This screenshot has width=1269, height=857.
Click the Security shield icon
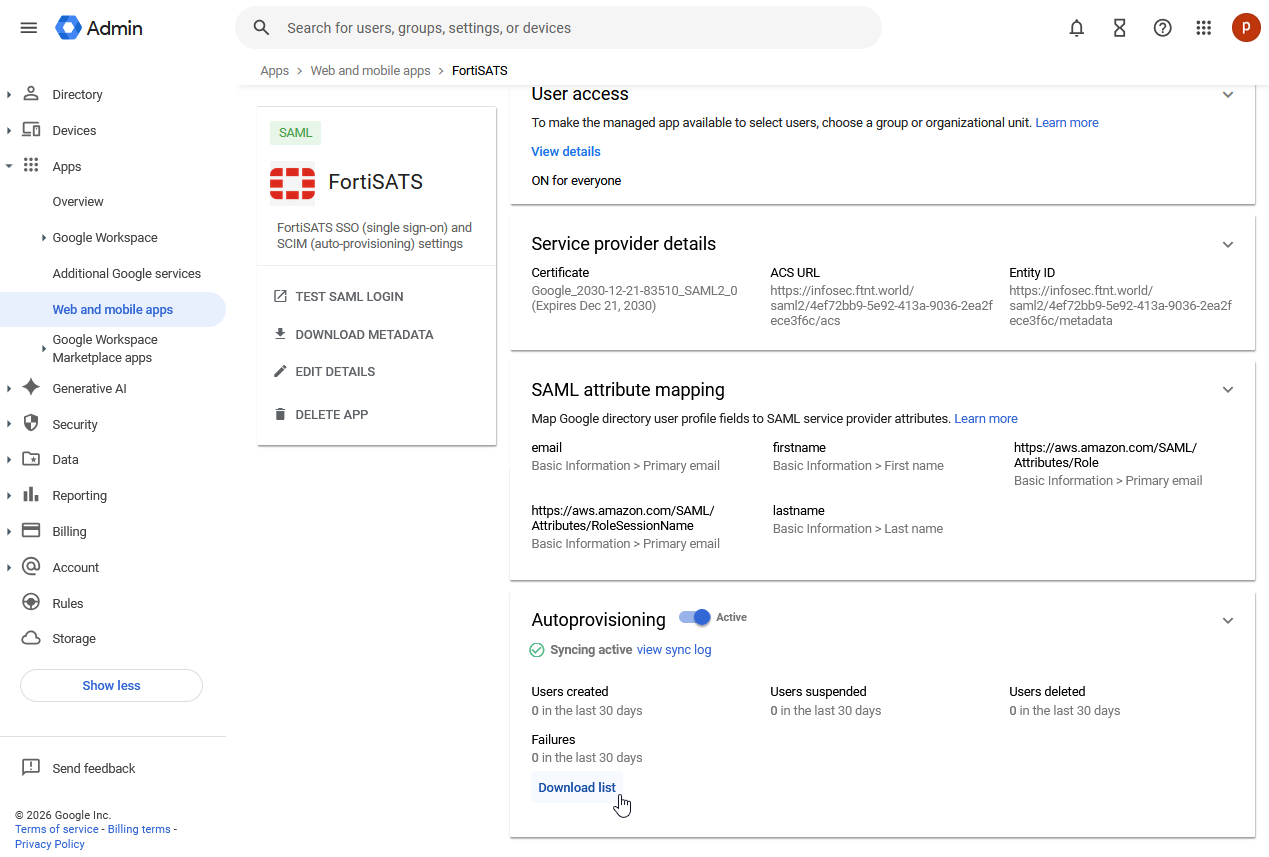click(x=31, y=424)
